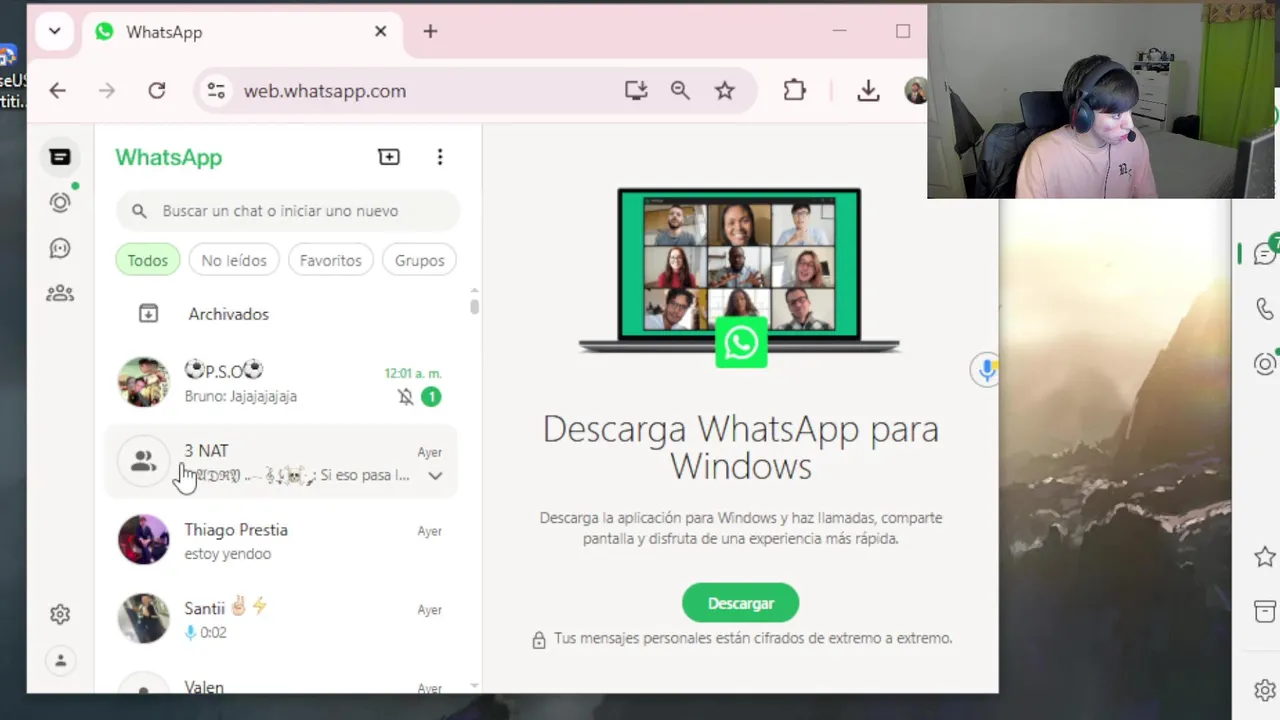Open the Channels icon in sidebar

pos(60,248)
